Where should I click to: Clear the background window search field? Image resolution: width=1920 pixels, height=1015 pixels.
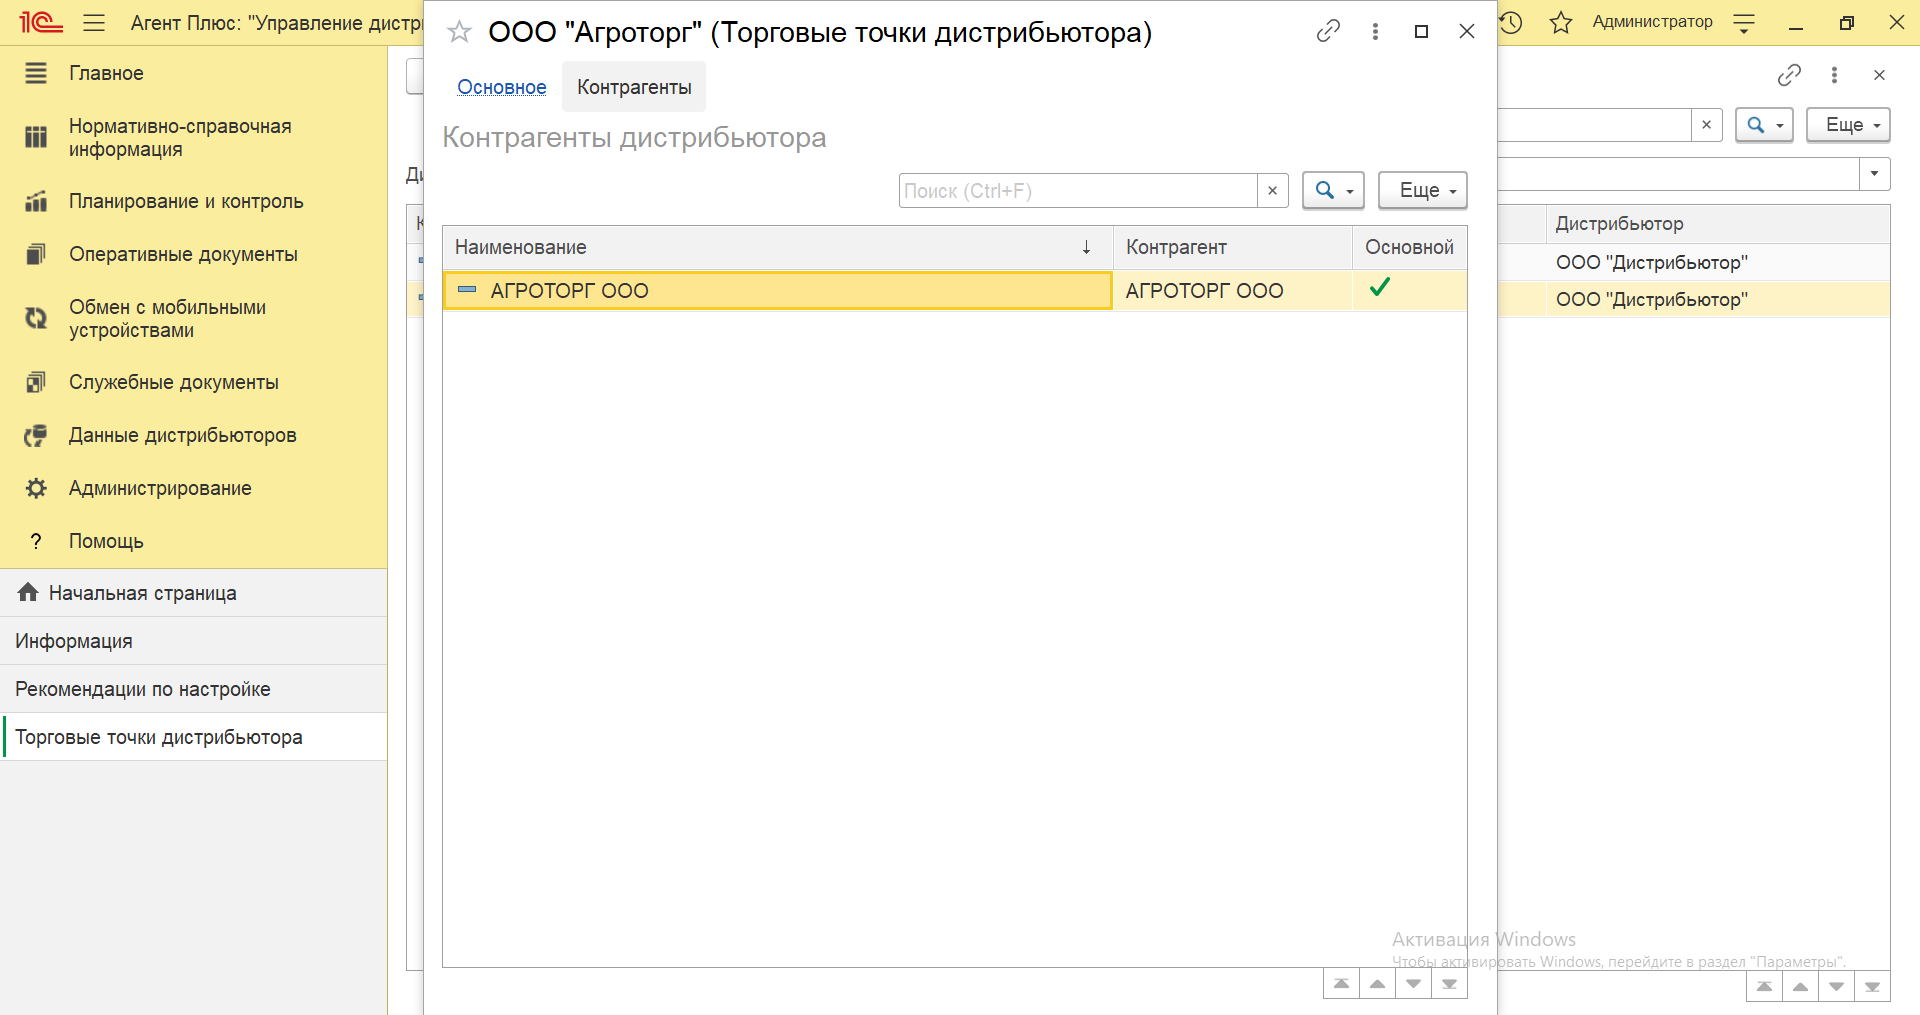pyautogui.click(x=1706, y=125)
